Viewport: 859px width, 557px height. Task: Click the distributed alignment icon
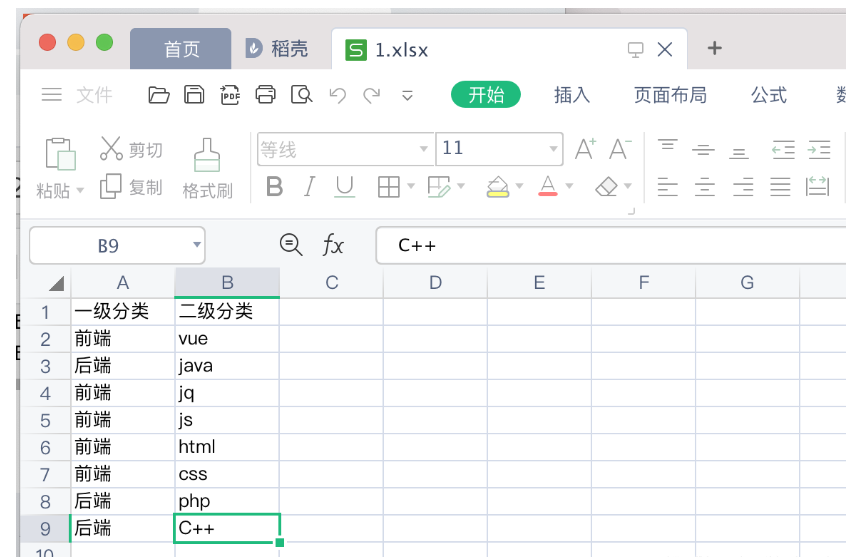(817, 186)
